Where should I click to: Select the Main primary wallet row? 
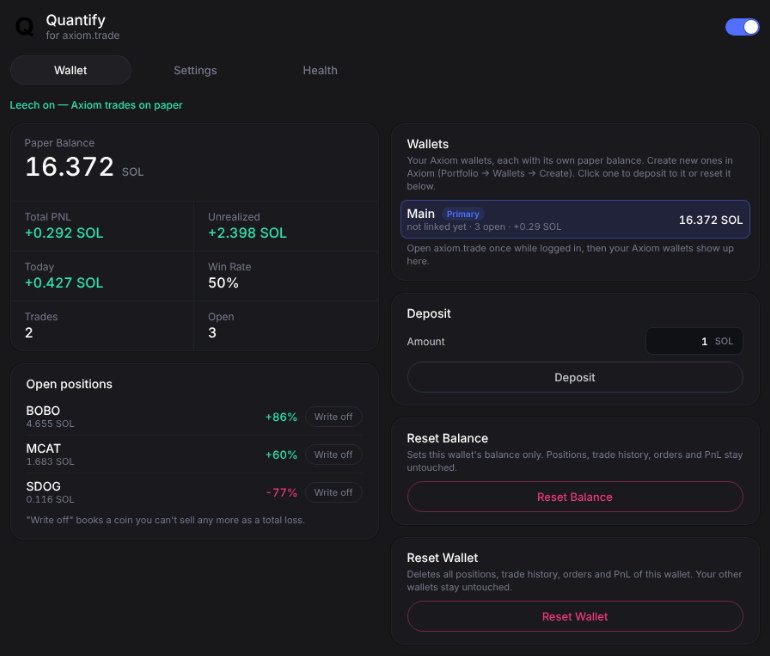tap(575, 219)
